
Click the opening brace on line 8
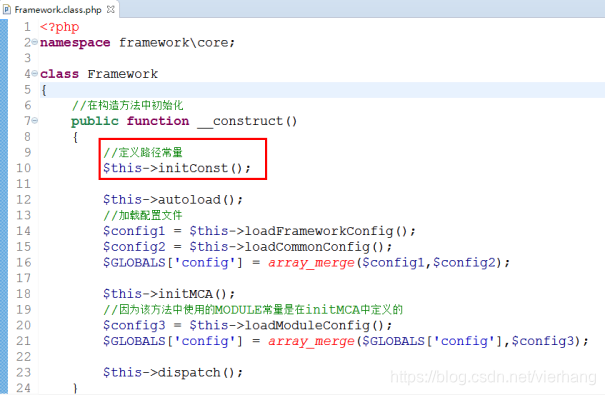click(76, 137)
